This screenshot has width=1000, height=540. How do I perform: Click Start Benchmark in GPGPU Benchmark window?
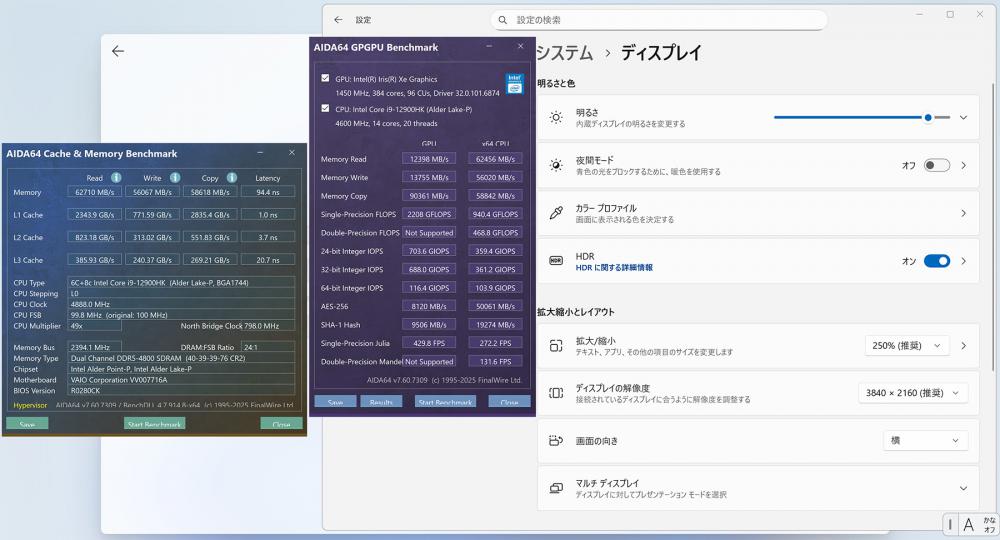click(445, 402)
